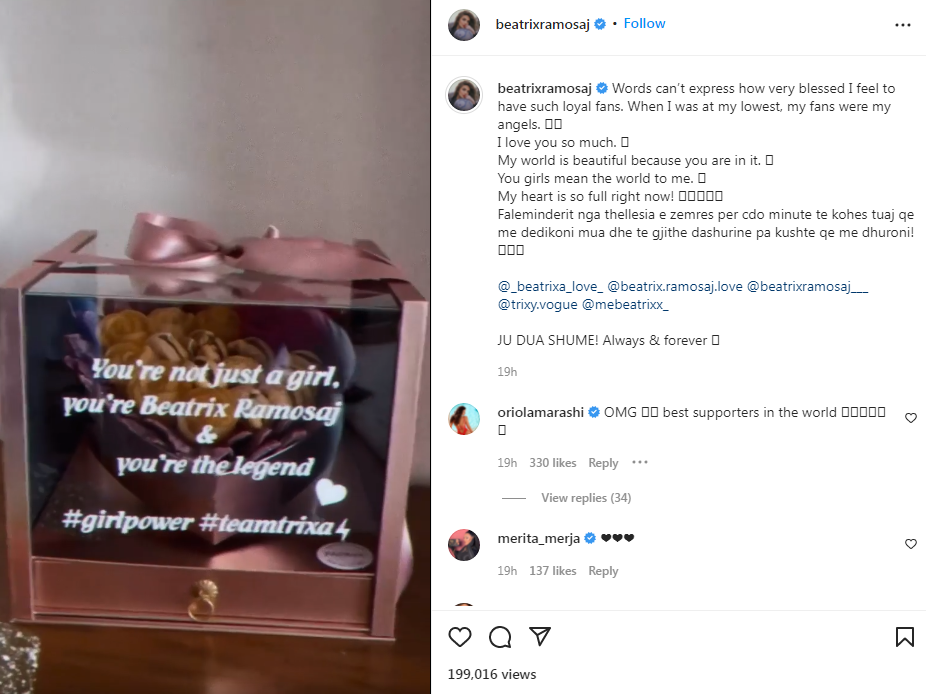Viewport: 926px width, 694px height.
Task: Reply to oriolamarashi's comment
Action: [603, 463]
